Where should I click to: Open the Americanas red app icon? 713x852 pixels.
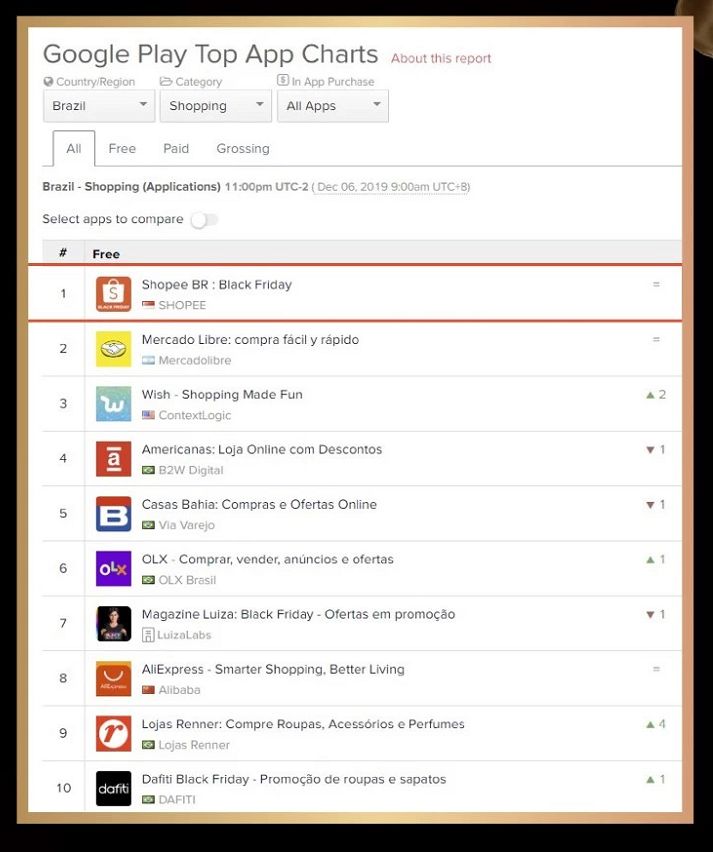(x=114, y=459)
